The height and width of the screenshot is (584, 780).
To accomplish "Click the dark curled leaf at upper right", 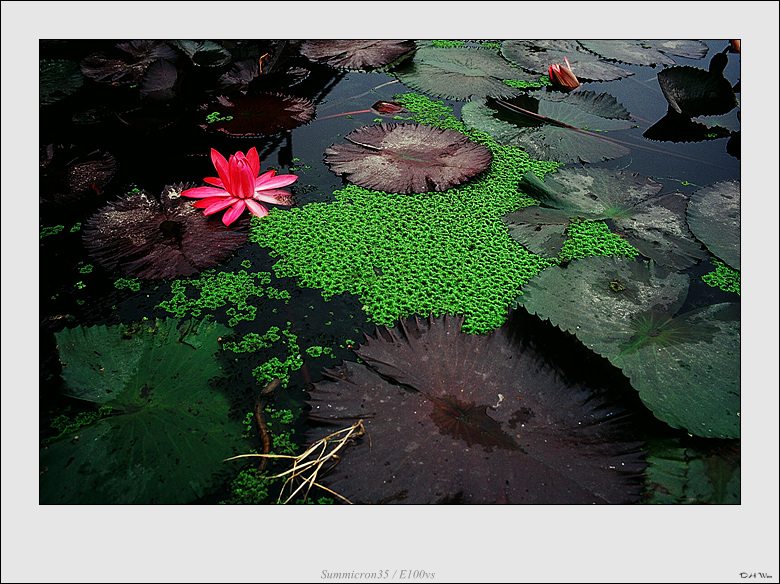I will point(695,92).
